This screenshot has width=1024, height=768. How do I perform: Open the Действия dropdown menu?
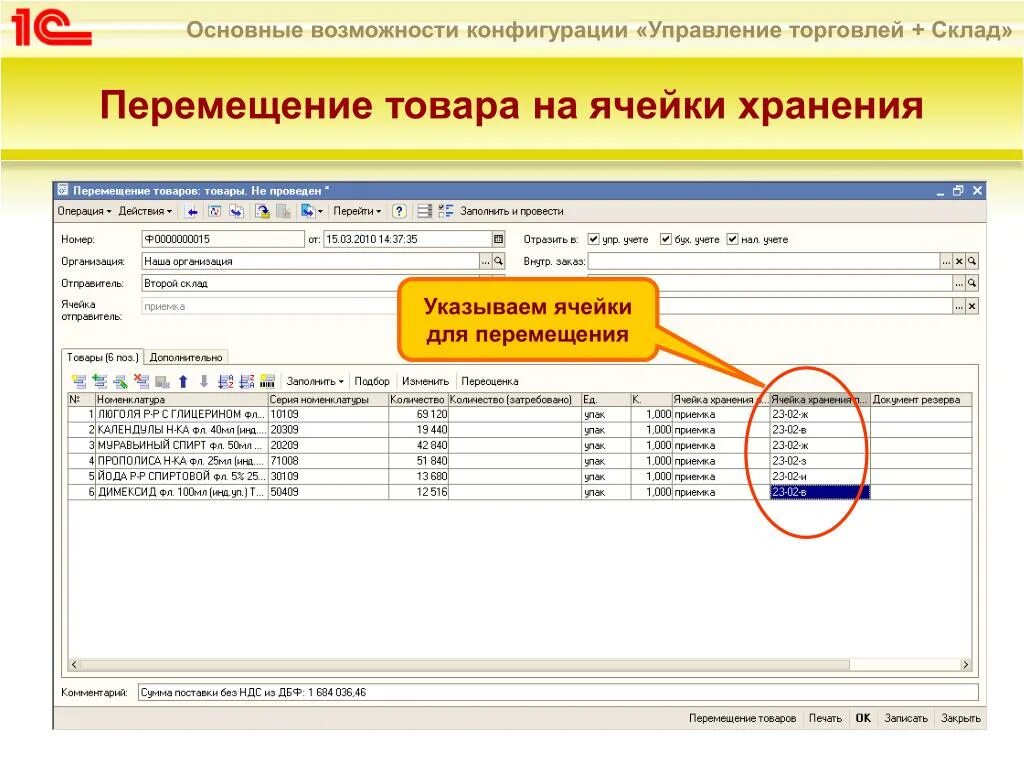click(x=145, y=211)
